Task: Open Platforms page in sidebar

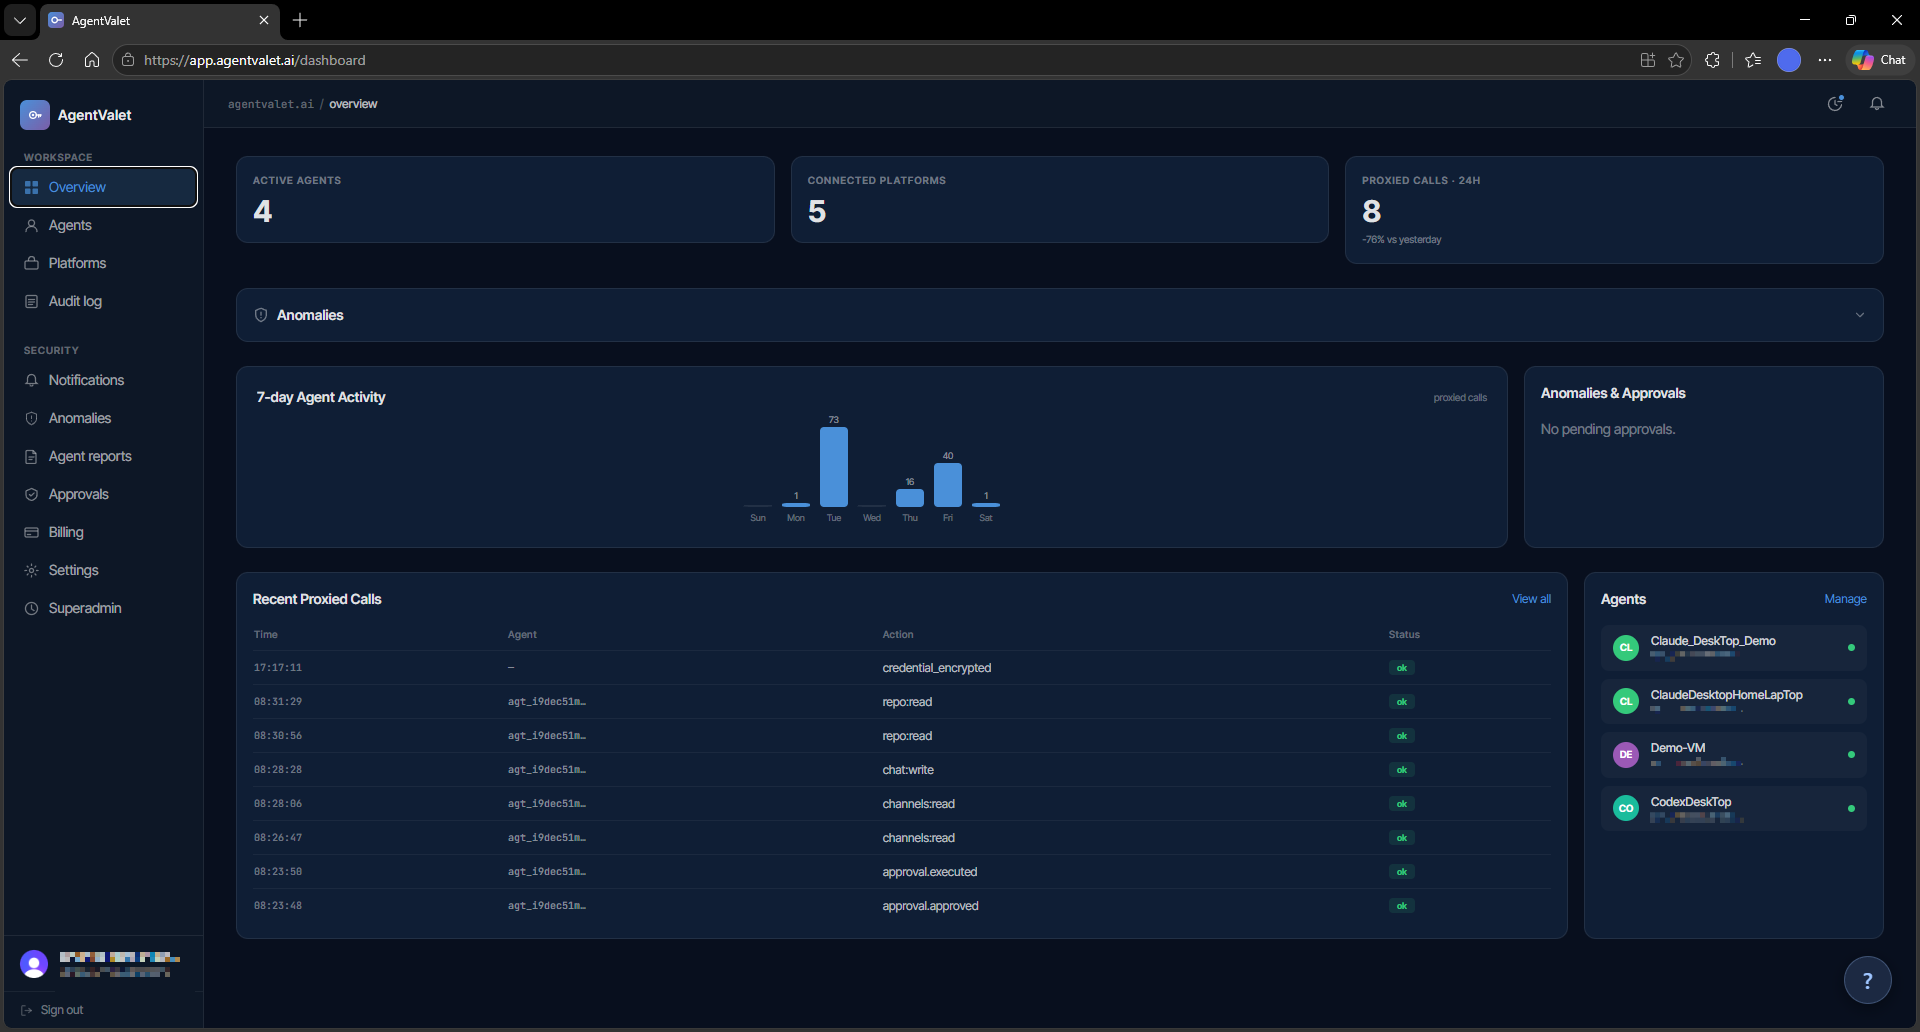Action: tap(103, 263)
